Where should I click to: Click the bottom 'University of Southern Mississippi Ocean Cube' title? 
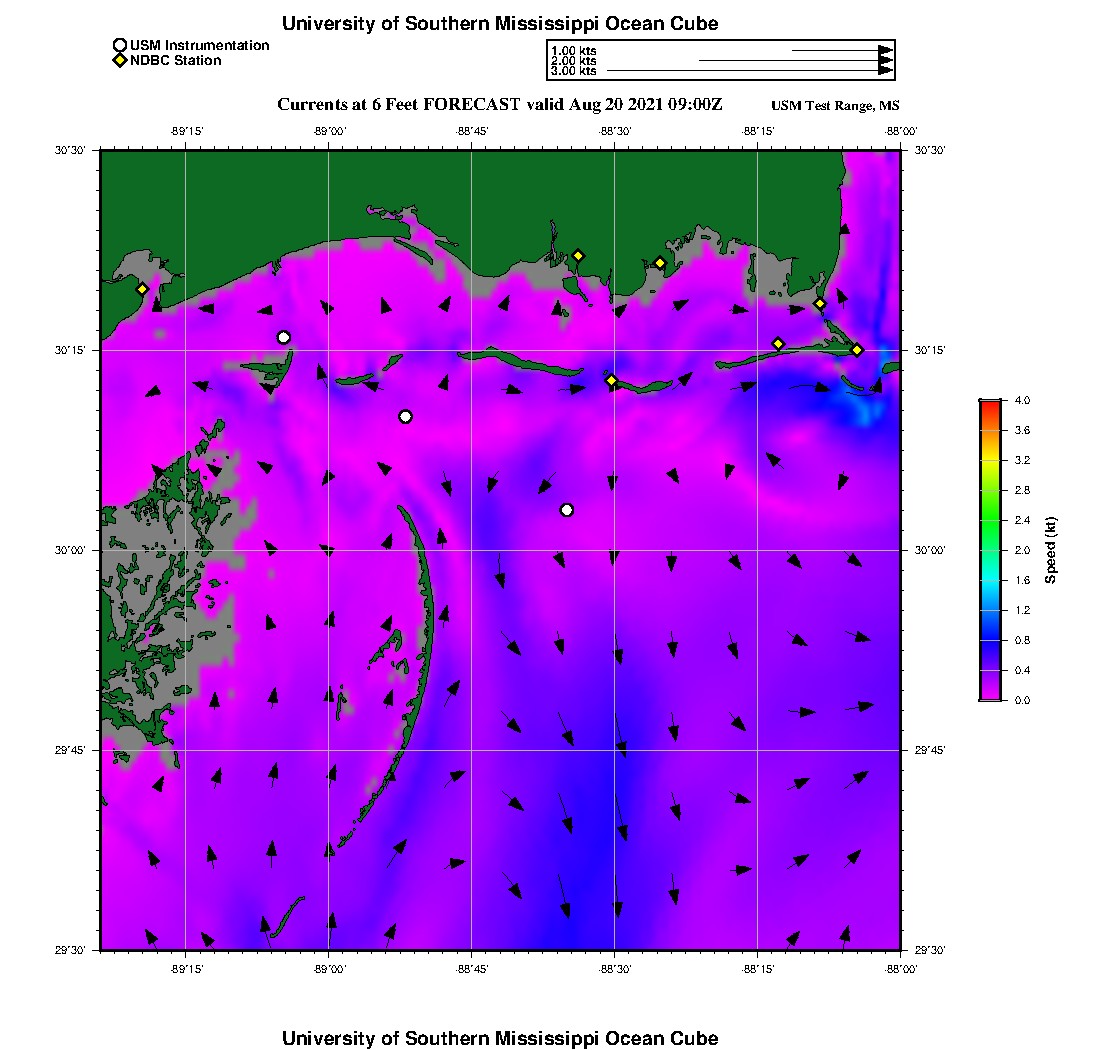pos(499,1038)
